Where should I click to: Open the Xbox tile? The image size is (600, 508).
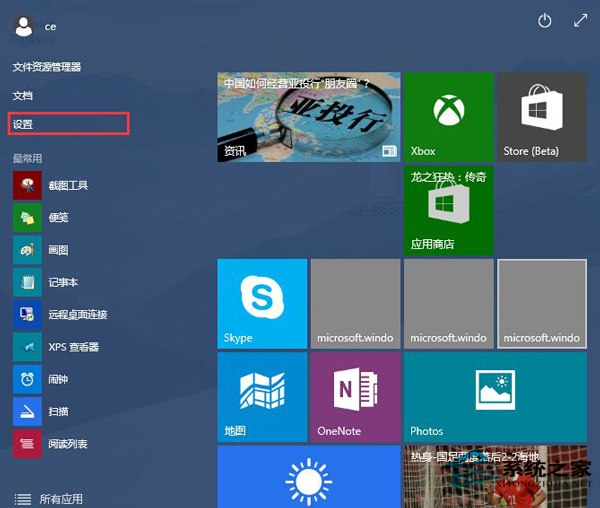[x=449, y=117]
